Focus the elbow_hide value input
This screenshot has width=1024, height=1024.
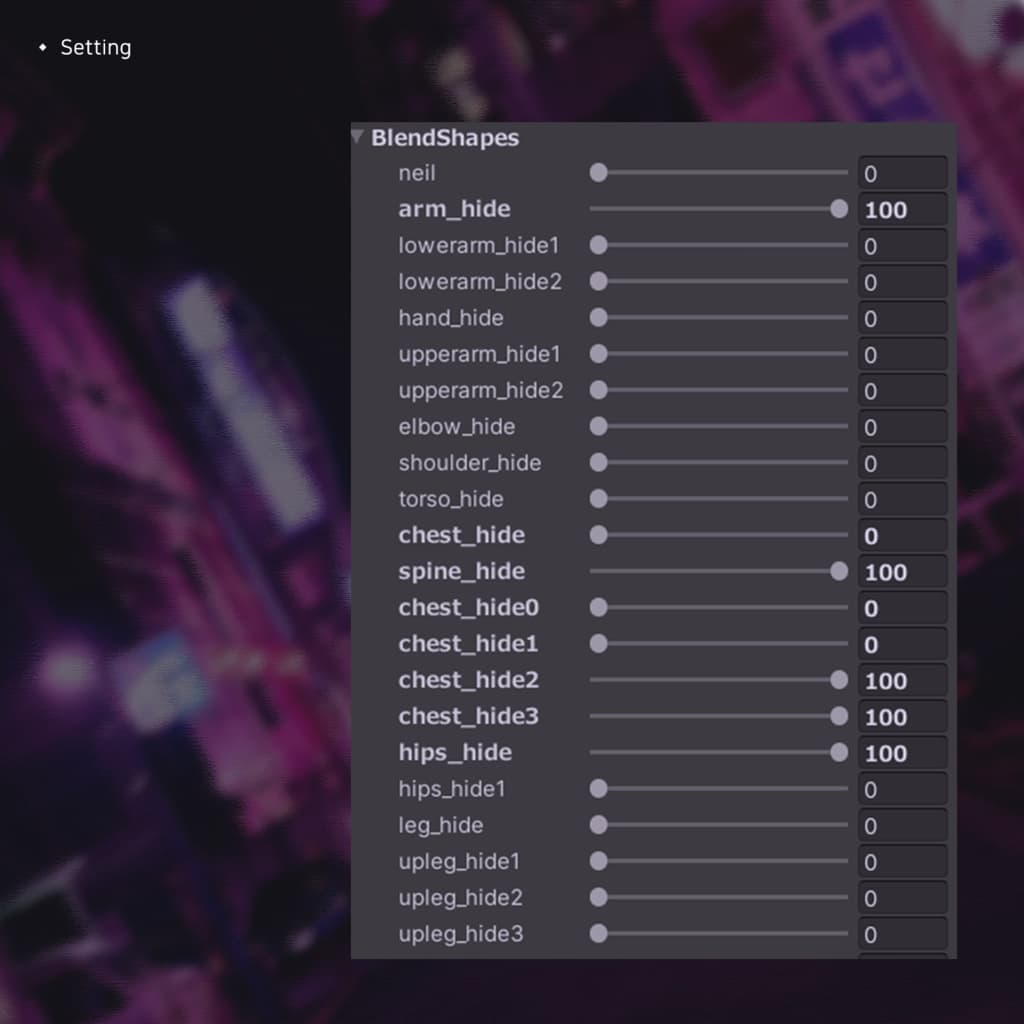(902, 427)
